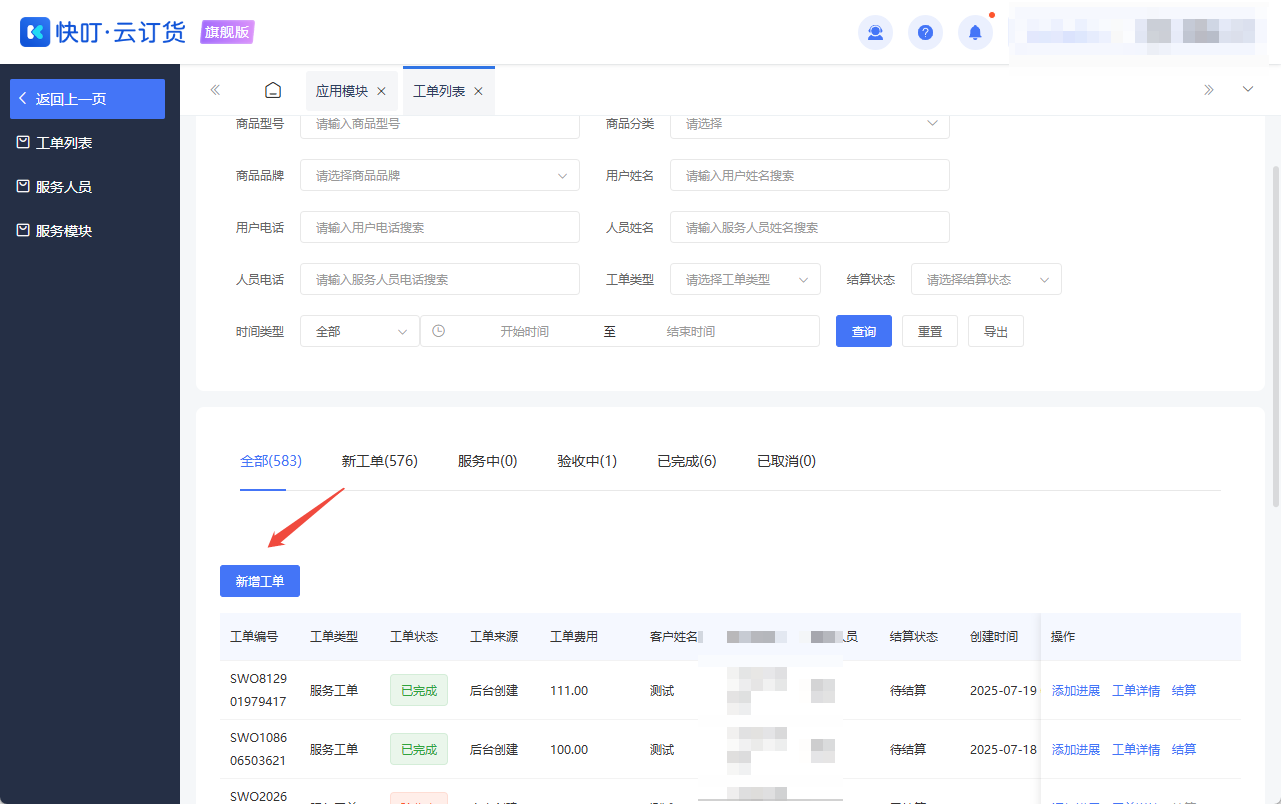Click the 新增工单 button
The height and width of the screenshot is (804, 1281).
click(x=260, y=581)
